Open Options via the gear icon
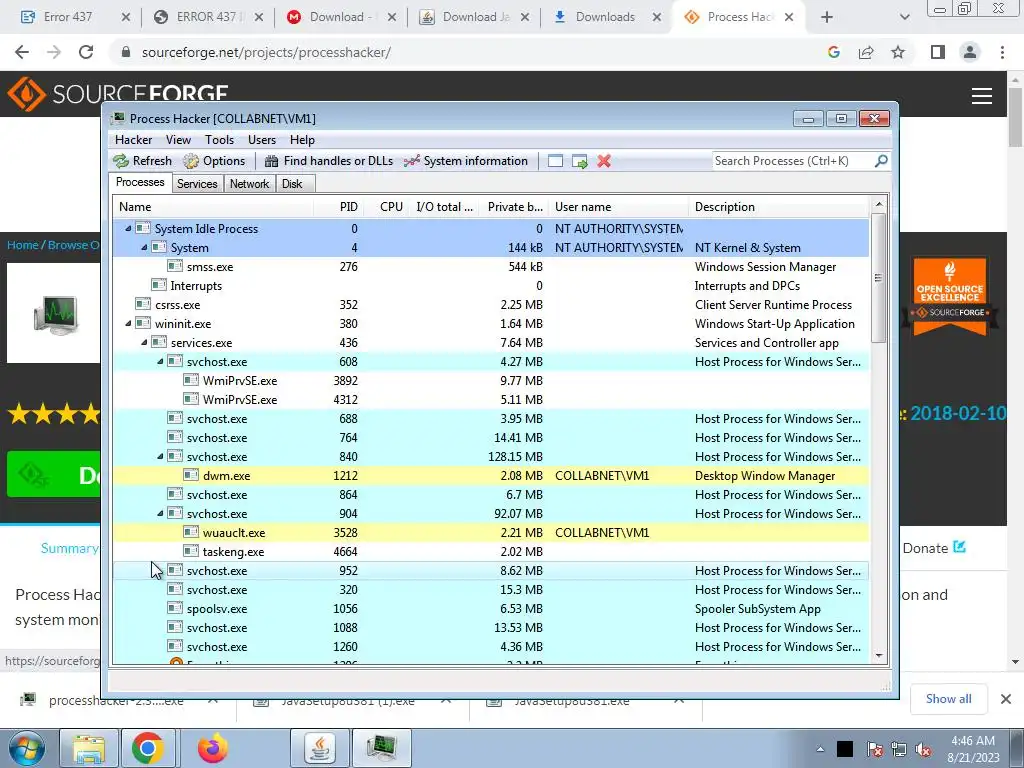The height and width of the screenshot is (768, 1024). click(191, 161)
